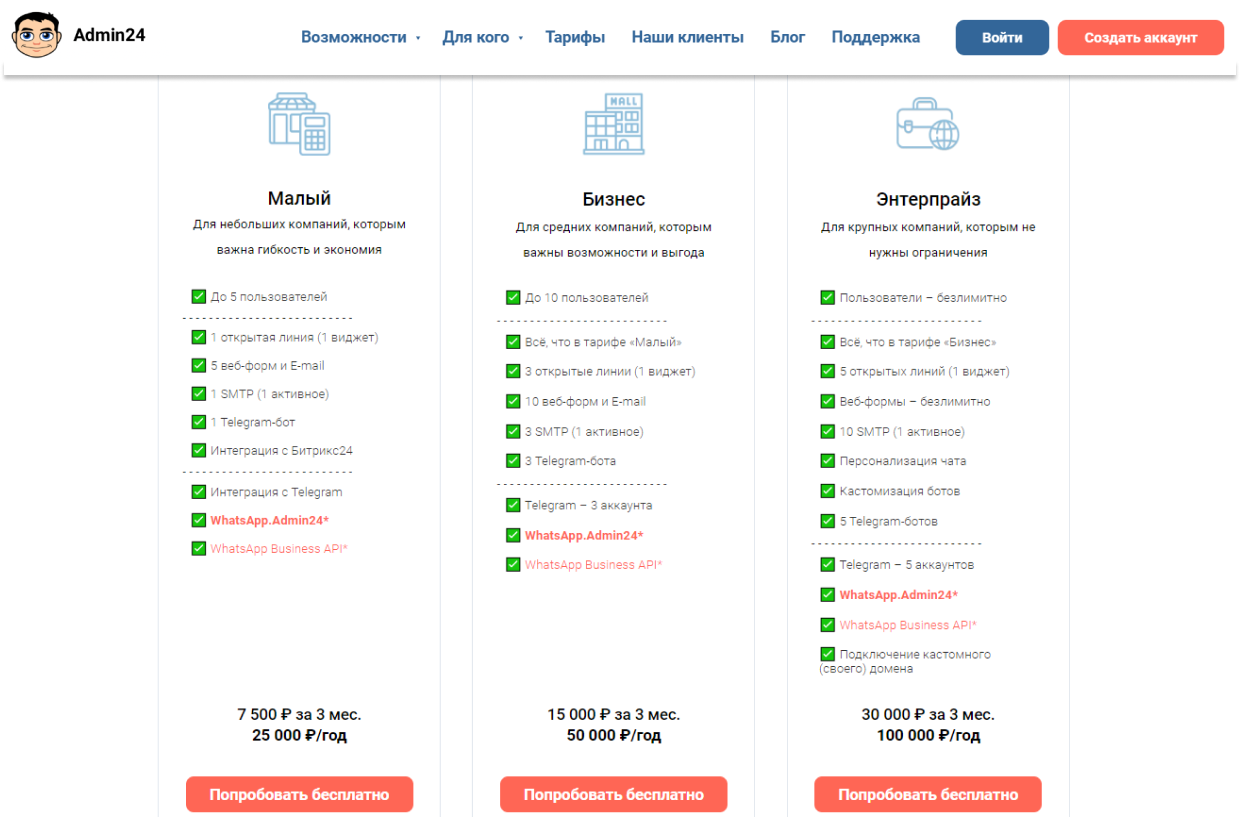
Task: Click the text 3 открытые линии (1 виджет)
Action: pyautogui.click(x=610, y=372)
